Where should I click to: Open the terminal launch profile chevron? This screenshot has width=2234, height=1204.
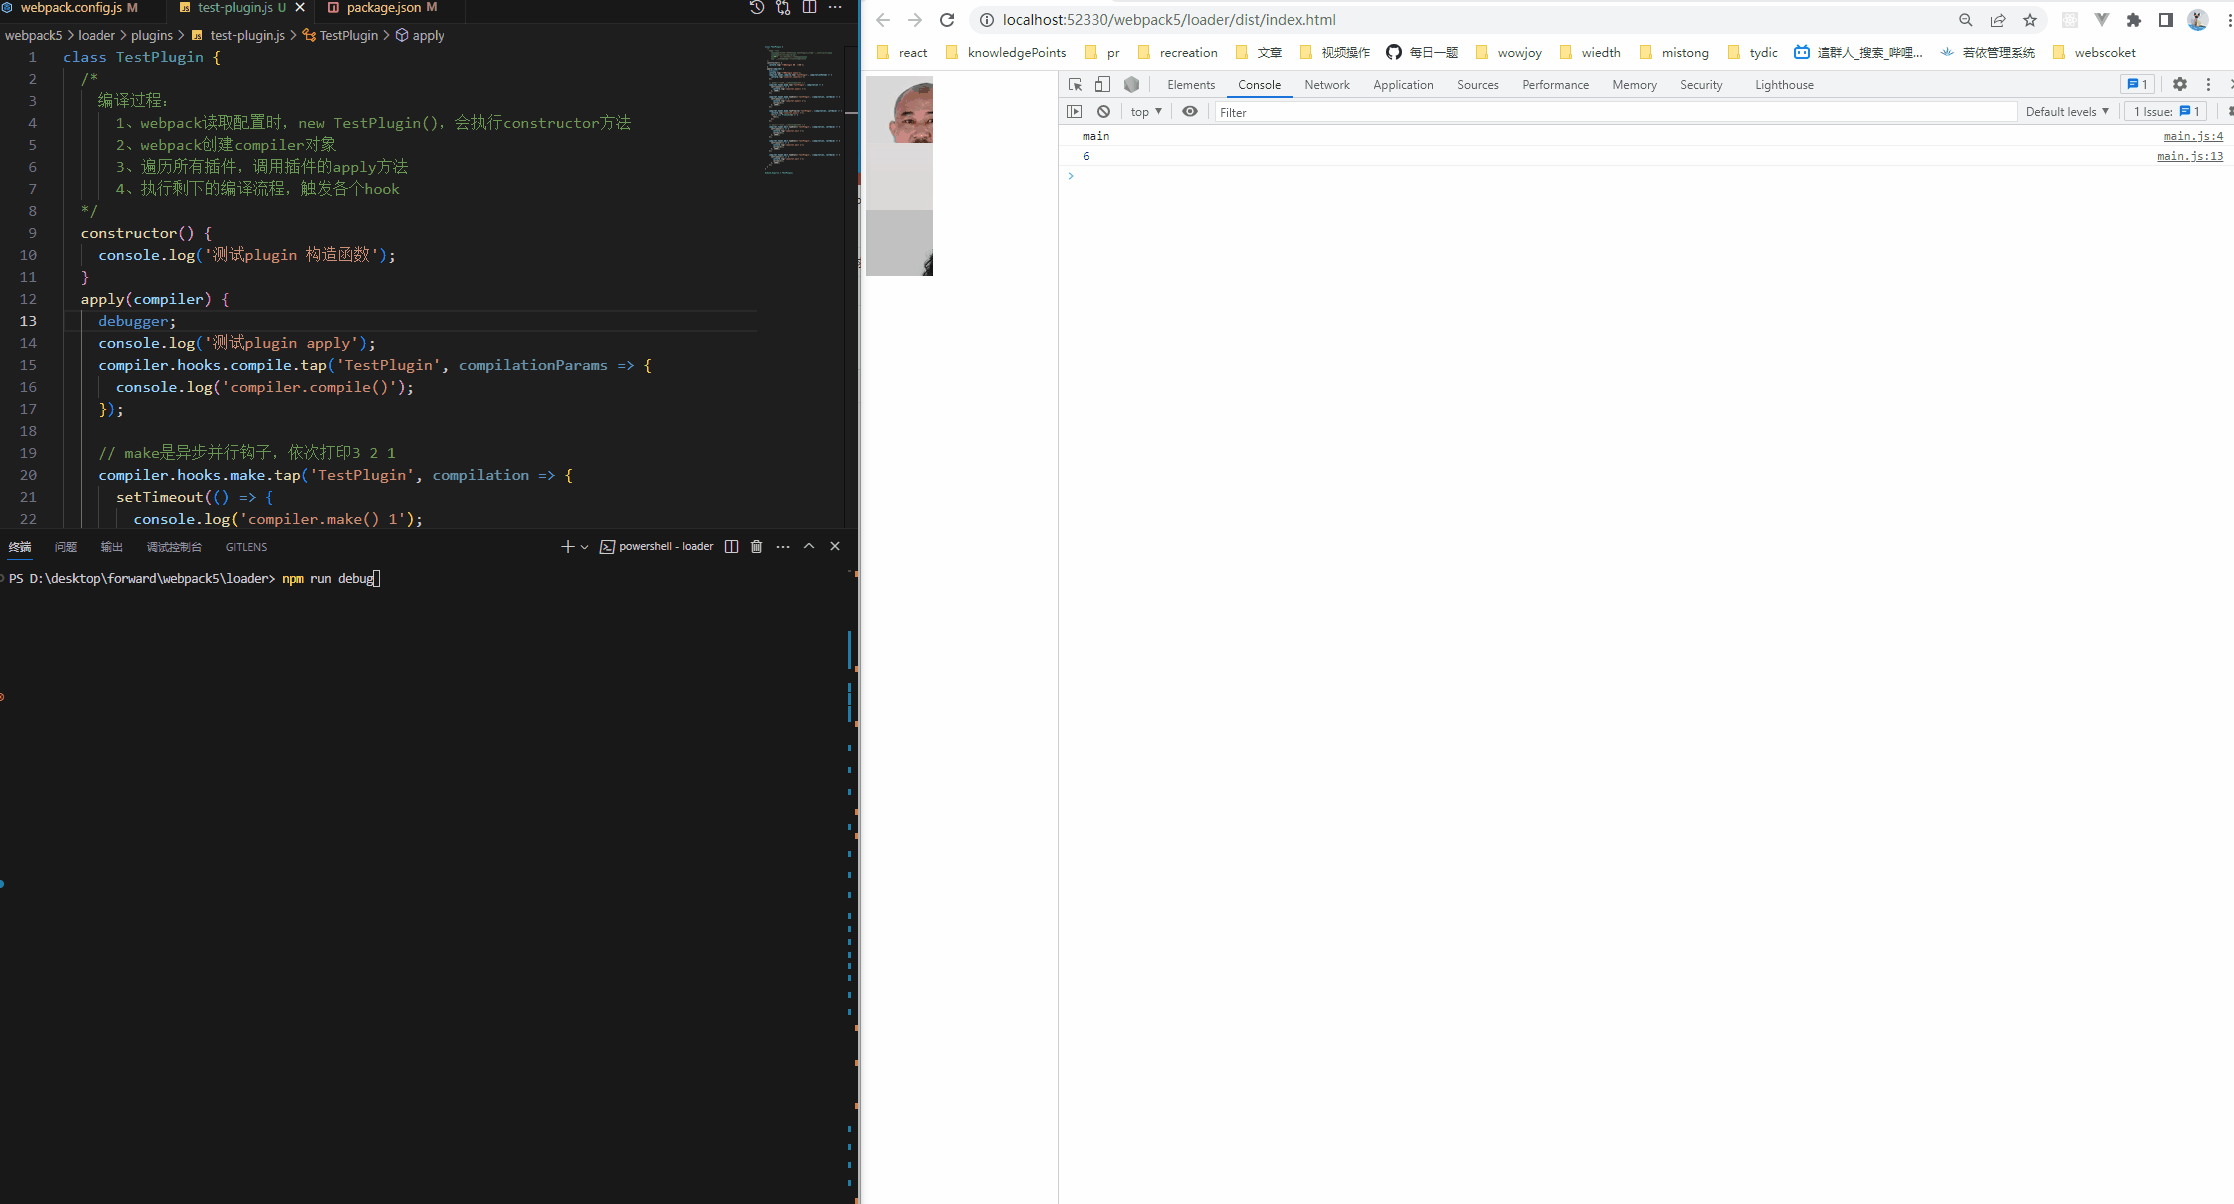[x=585, y=547]
